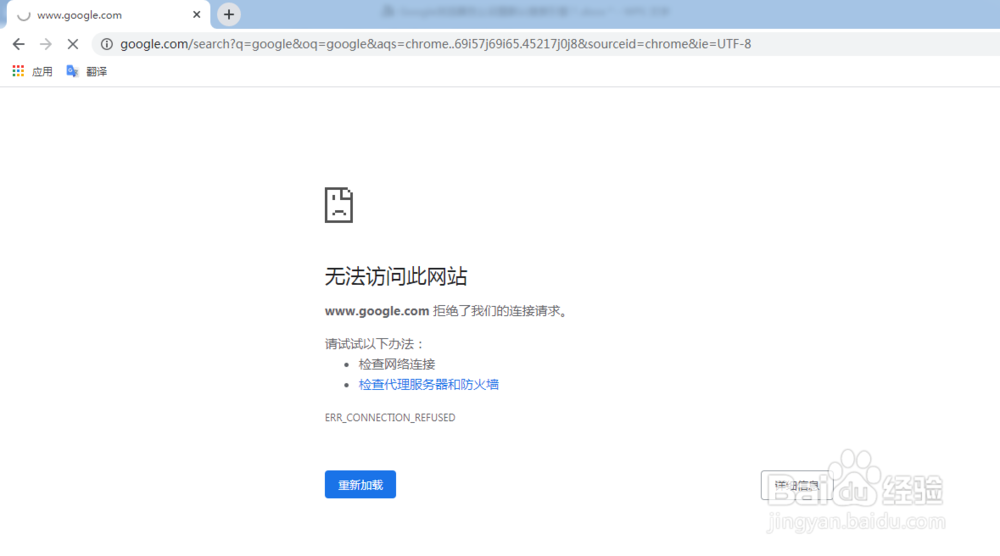Open a new tab with plus button
Image resolution: width=1000 pixels, height=556 pixels.
[229, 14]
